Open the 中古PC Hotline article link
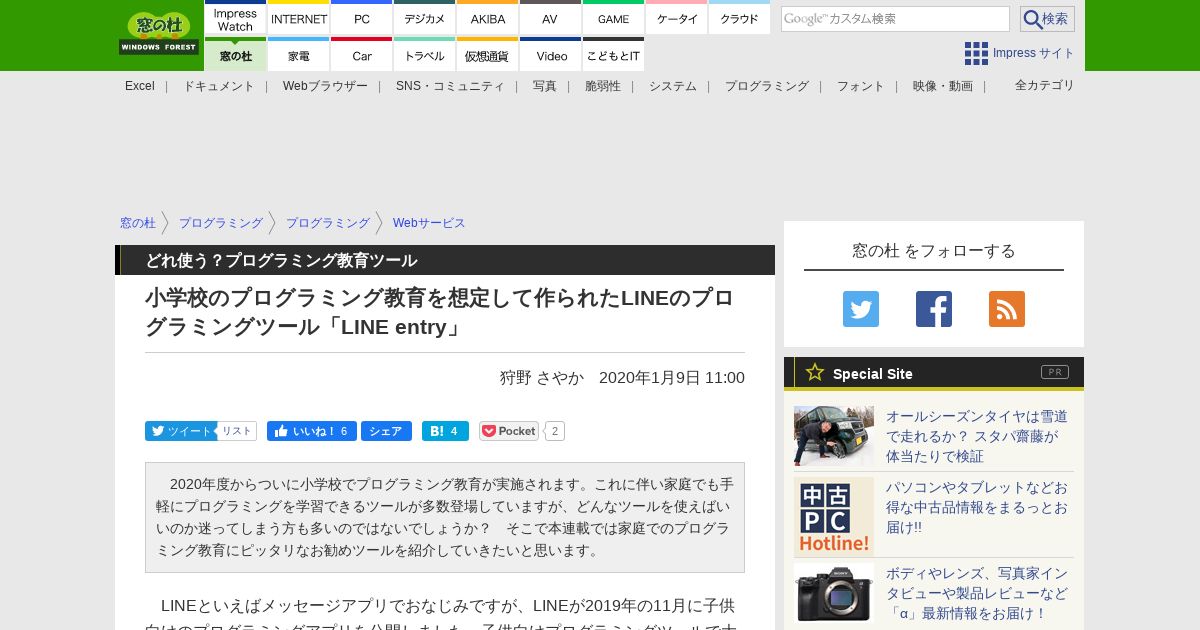The image size is (1200, 630). 977,507
